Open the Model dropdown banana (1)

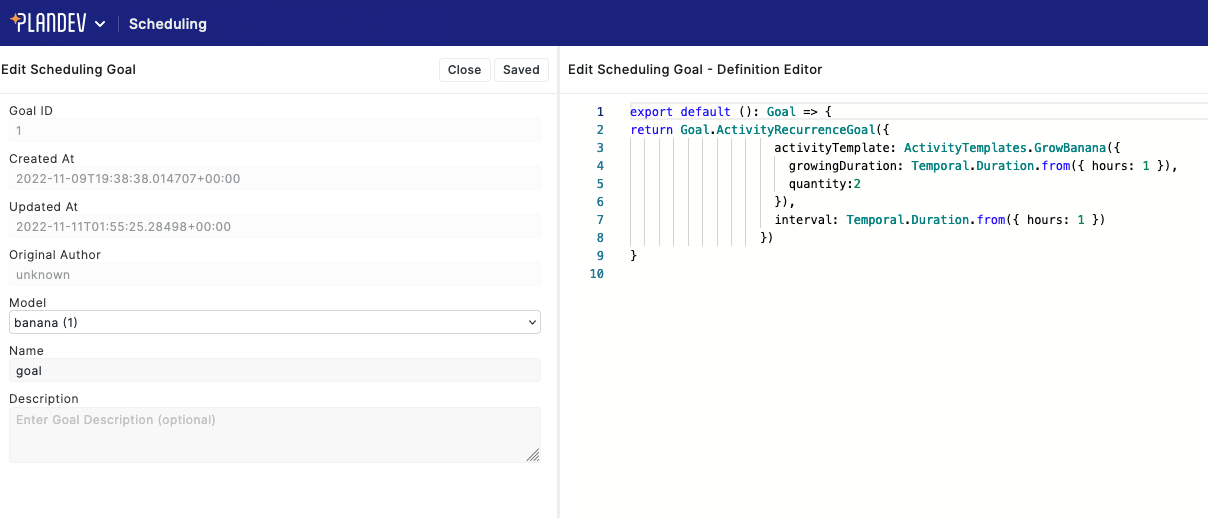(275, 322)
